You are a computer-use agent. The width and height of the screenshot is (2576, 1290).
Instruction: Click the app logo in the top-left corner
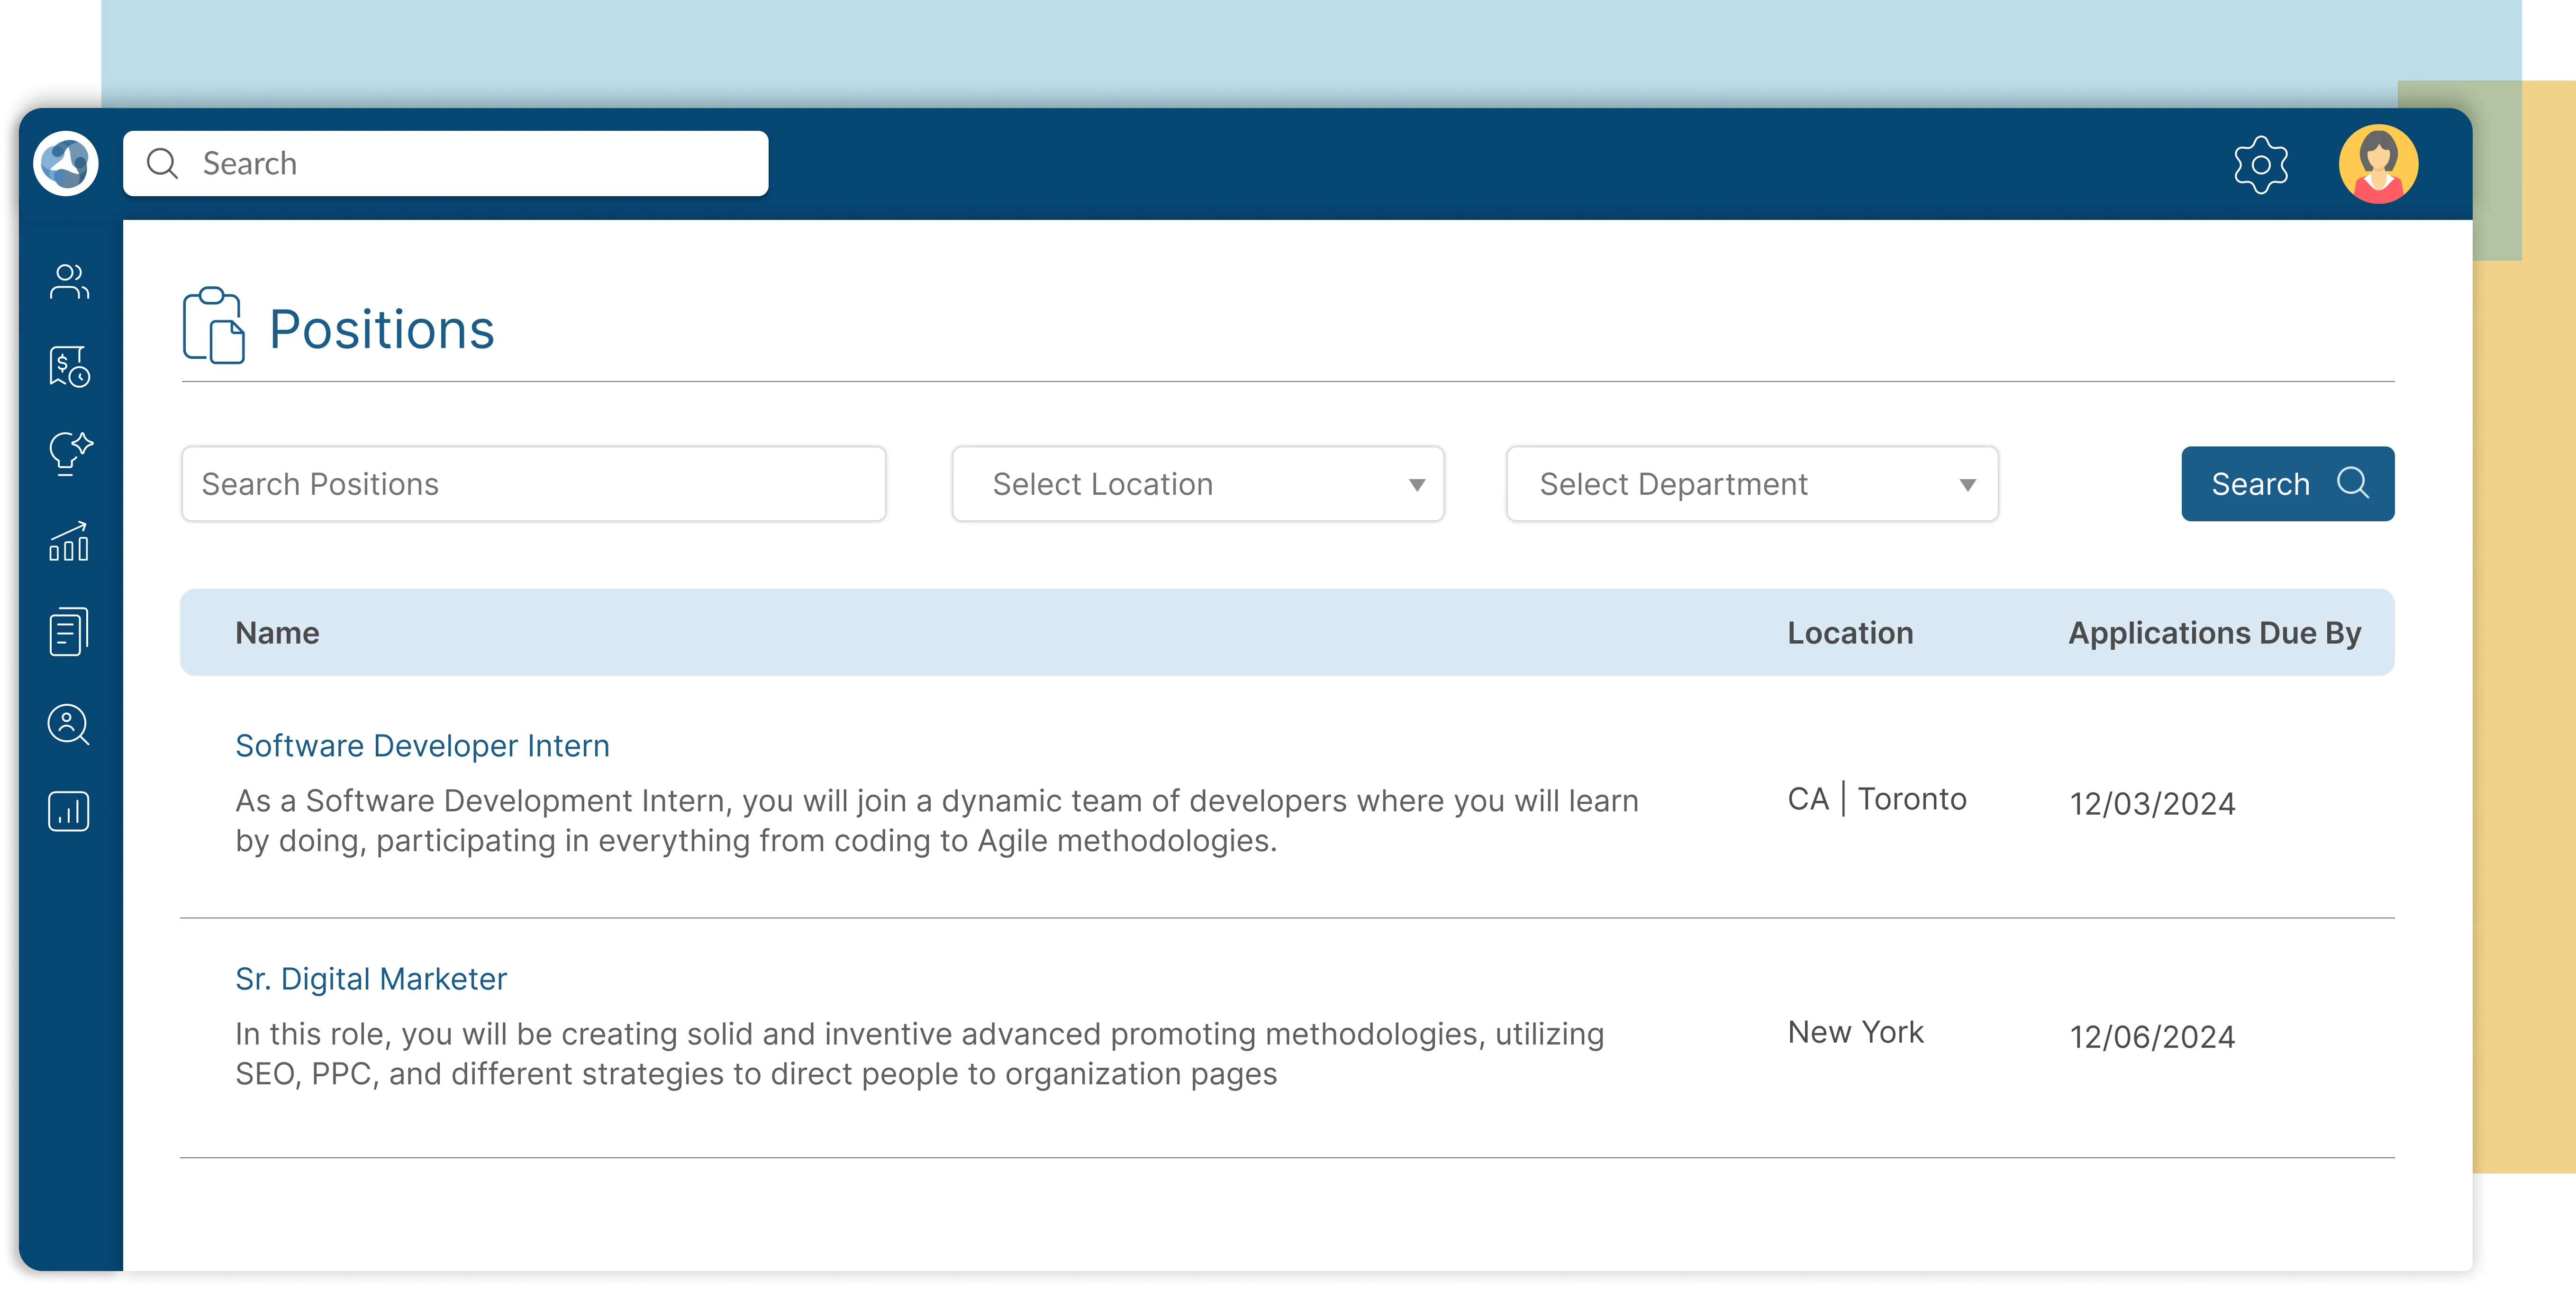pyautogui.click(x=64, y=163)
